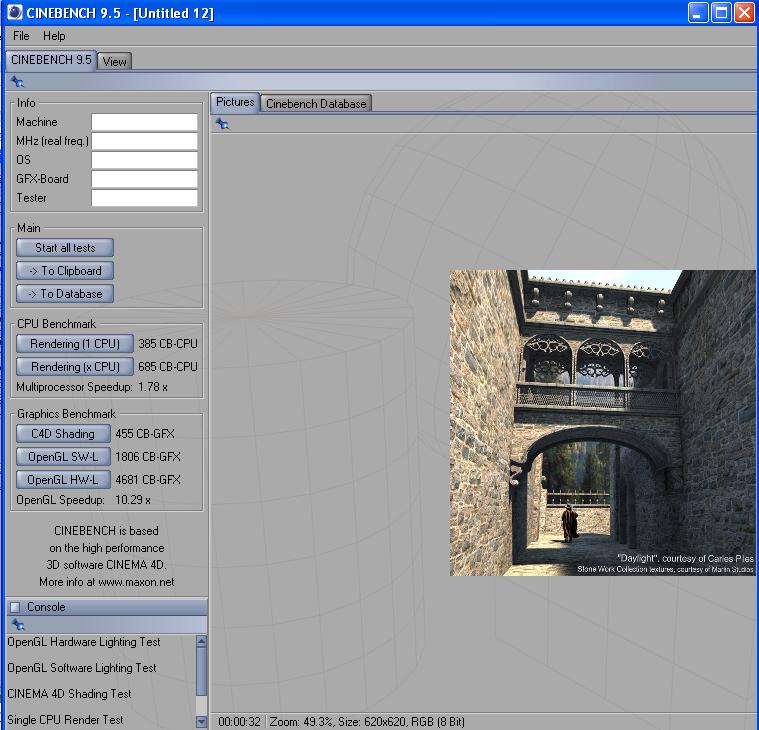Click the console scrollbar down arrow
The width and height of the screenshot is (759, 730).
click(x=201, y=722)
